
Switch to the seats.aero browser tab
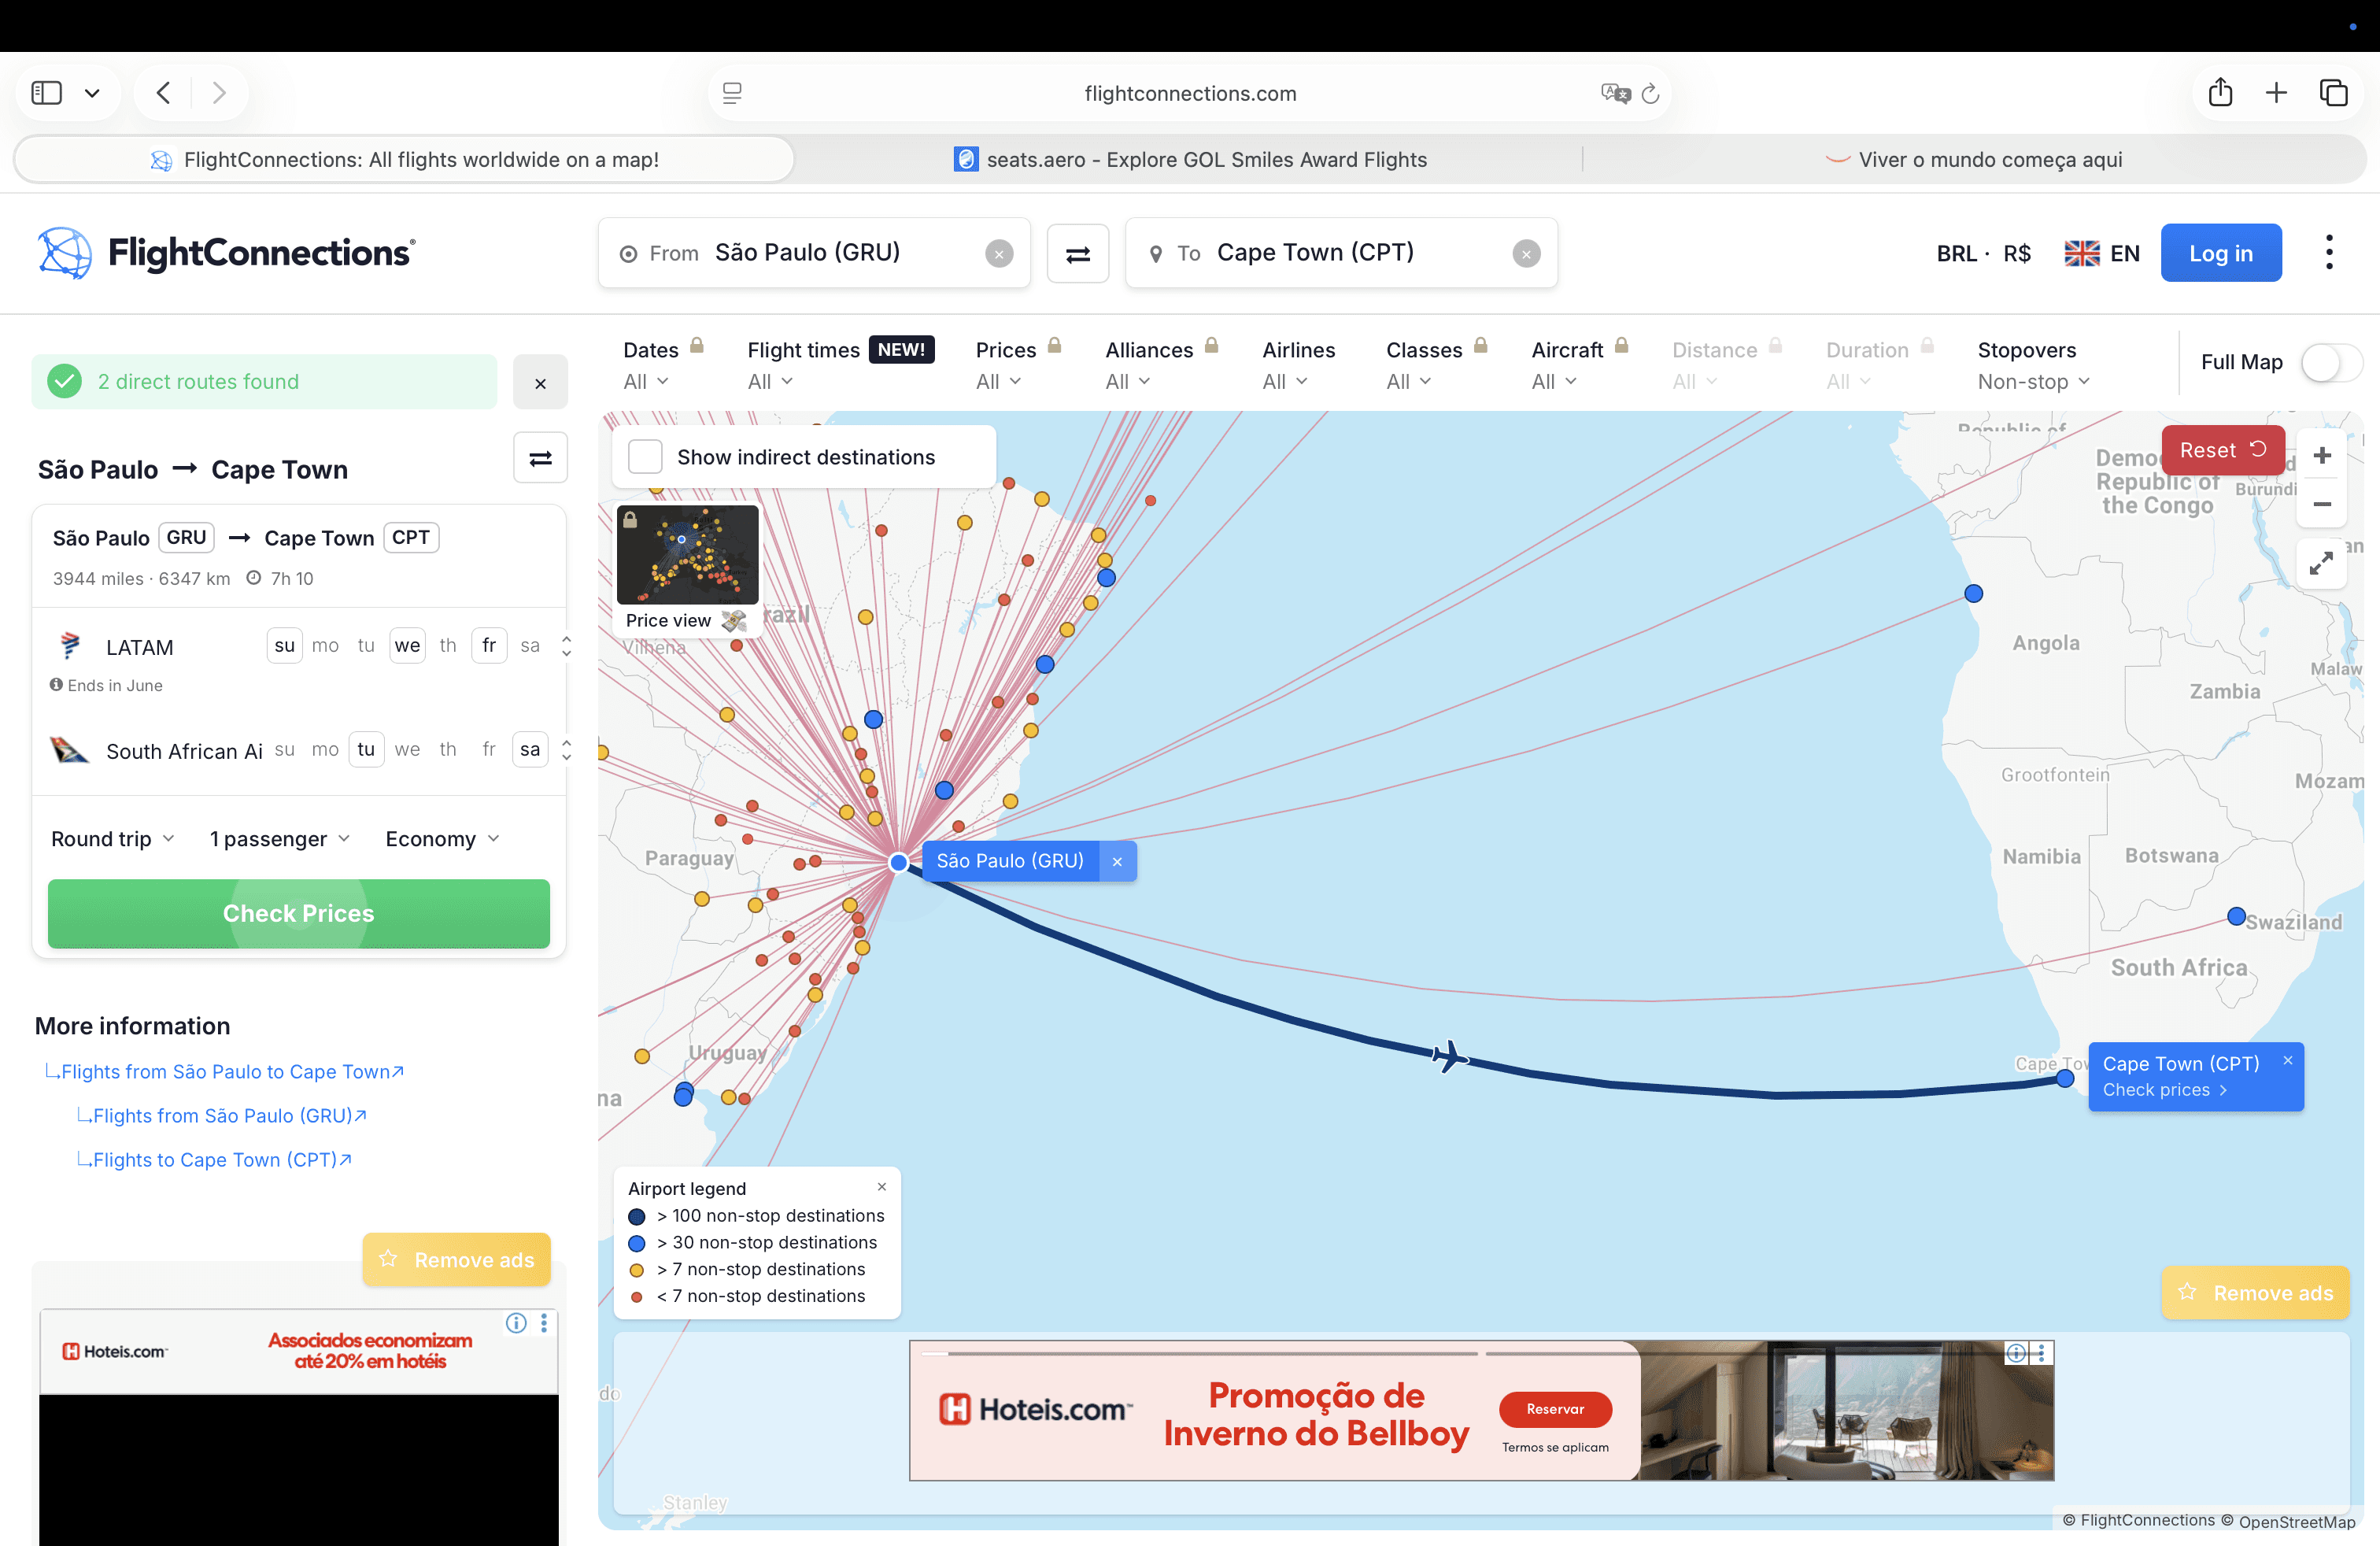pos(1190,160)
